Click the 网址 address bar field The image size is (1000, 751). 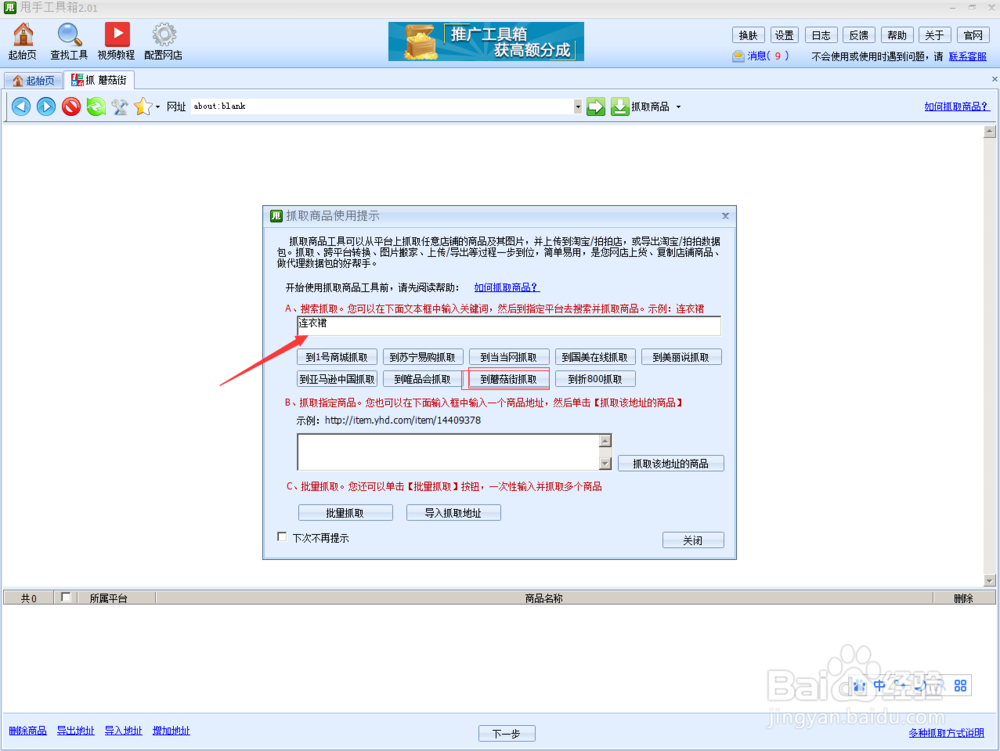click(x=381, y=106)
